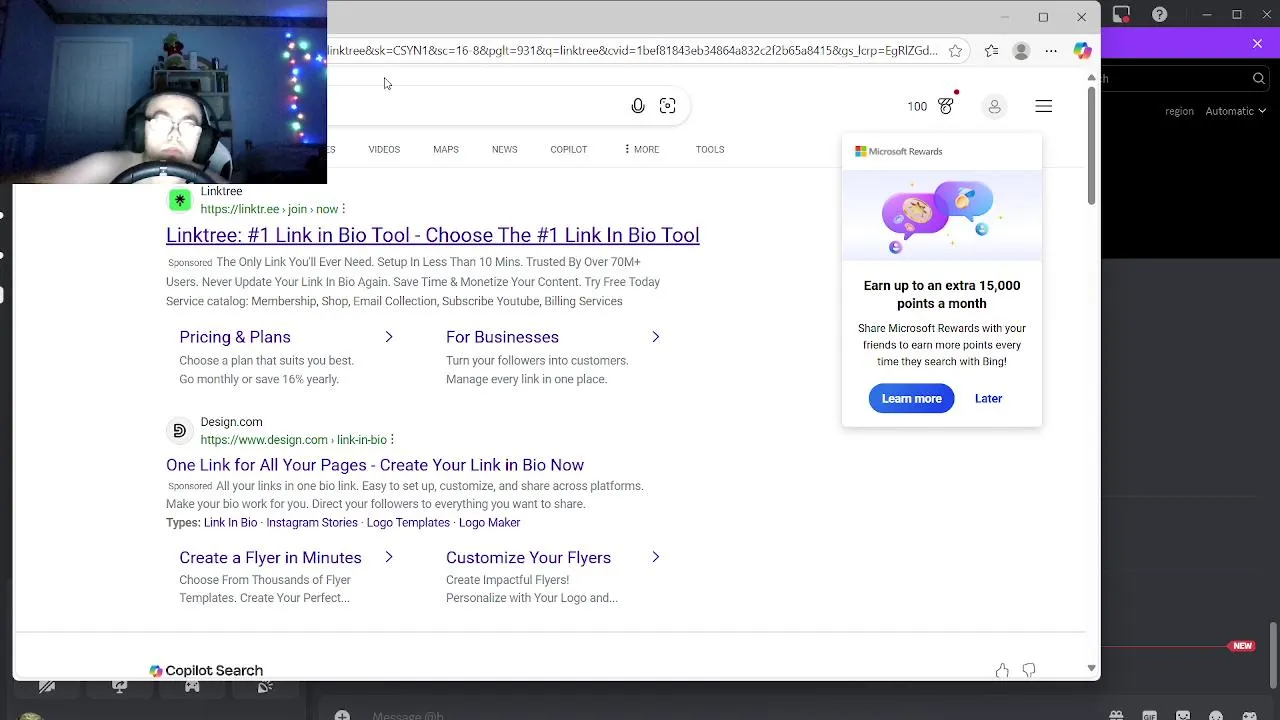The width and height of the screenshot is (1280, 720).
Task: Click the Bing account sign-in avatar
Action: pos(994,106)
